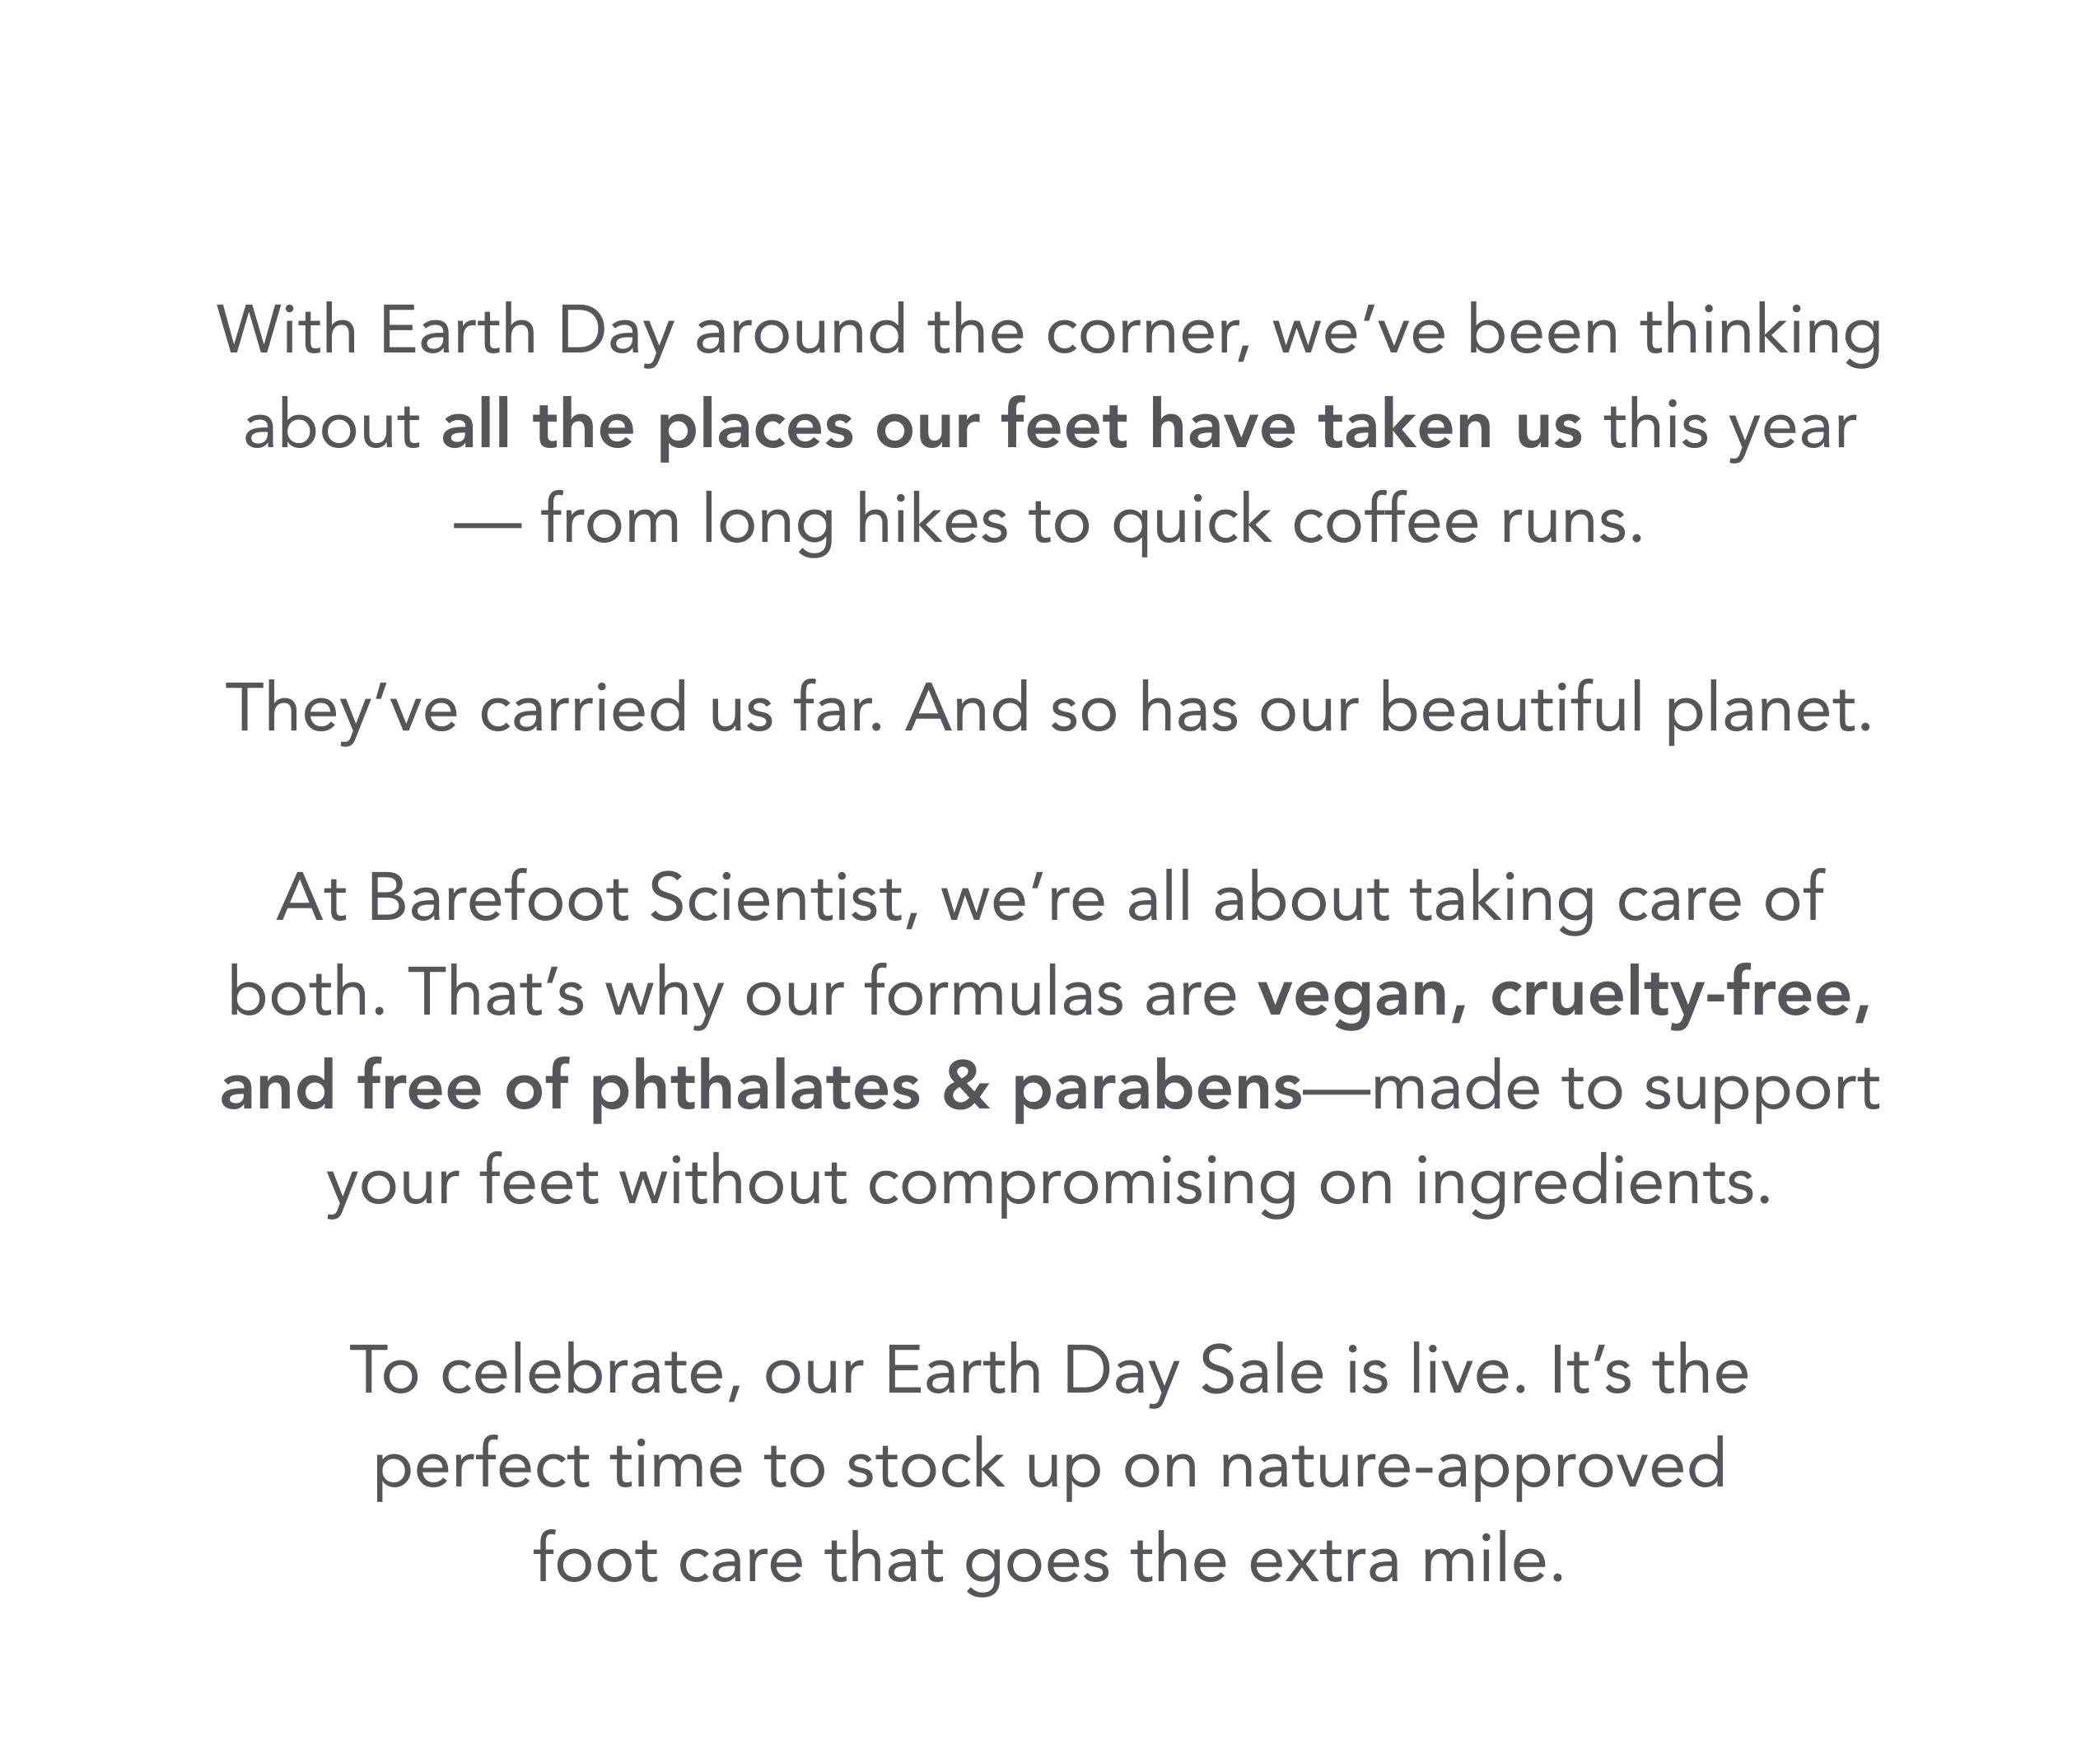This screenshot has width=2100, height=1750.
Task: Click the sentence "They've carried us far."
Action: [x=556, y=709]
